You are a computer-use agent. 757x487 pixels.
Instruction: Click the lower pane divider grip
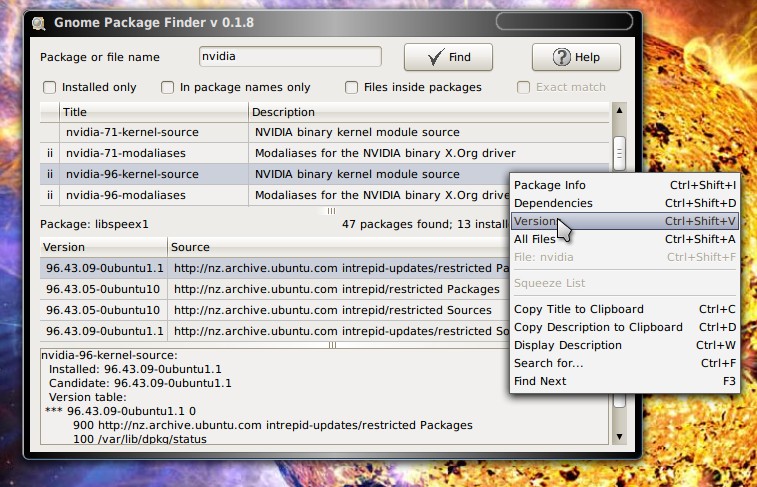tap(332, 345)
